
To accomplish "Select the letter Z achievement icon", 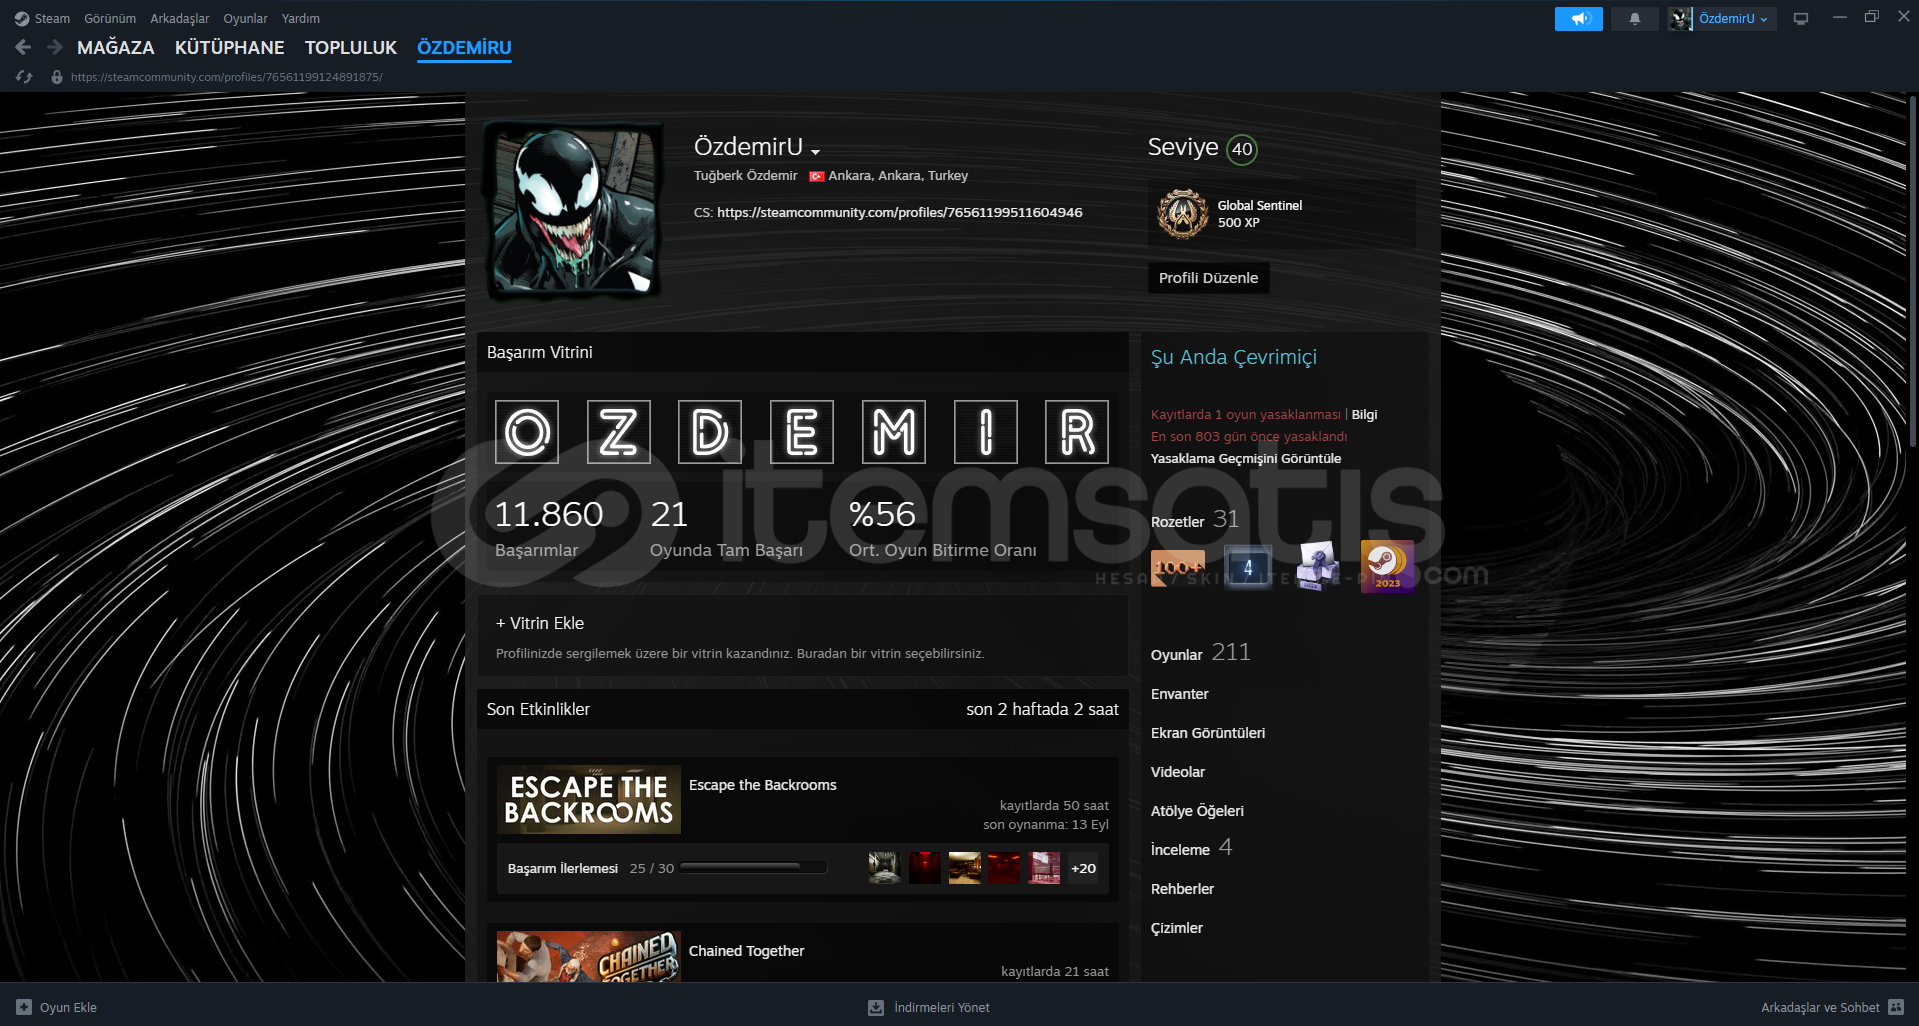I will coord(618,432).
